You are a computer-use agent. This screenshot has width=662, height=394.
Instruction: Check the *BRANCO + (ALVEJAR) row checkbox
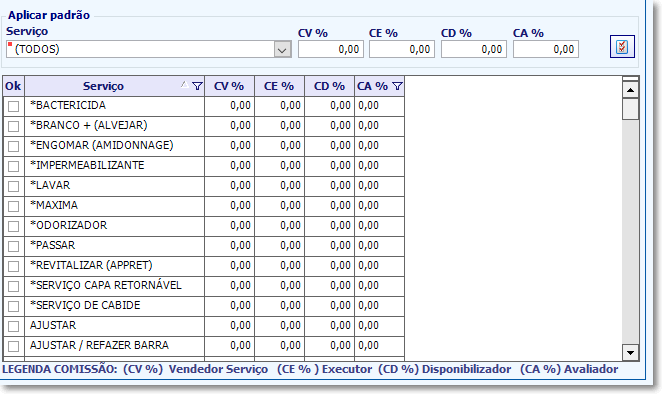[14, 126]
